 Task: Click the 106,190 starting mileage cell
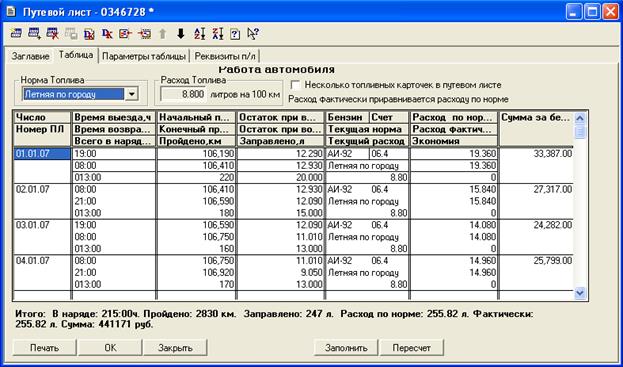(x=196, y=154)
